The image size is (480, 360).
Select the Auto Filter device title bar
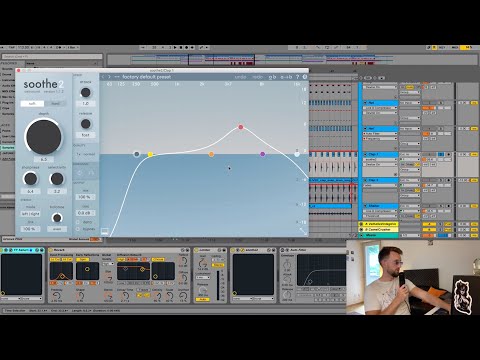tap(313, 250)
